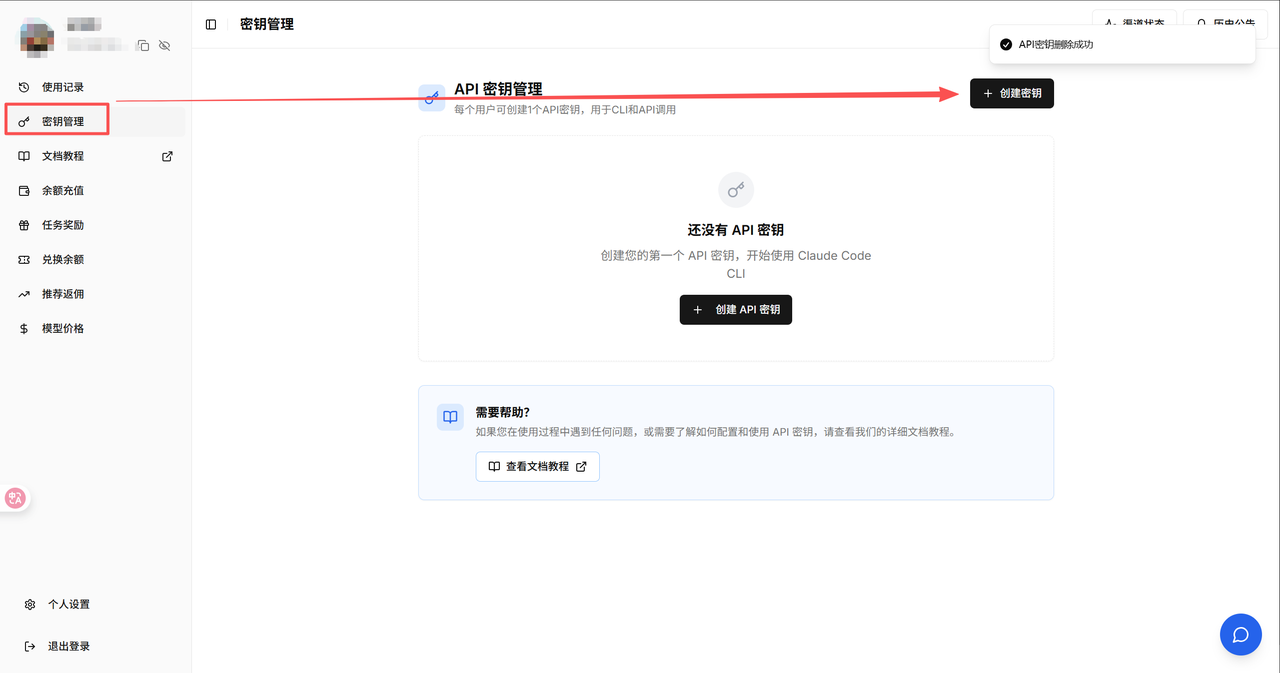Screen dimensions: 1280x673
Task: Open 任务奖励 gift menu item
Action: click(x=63, y=225)
